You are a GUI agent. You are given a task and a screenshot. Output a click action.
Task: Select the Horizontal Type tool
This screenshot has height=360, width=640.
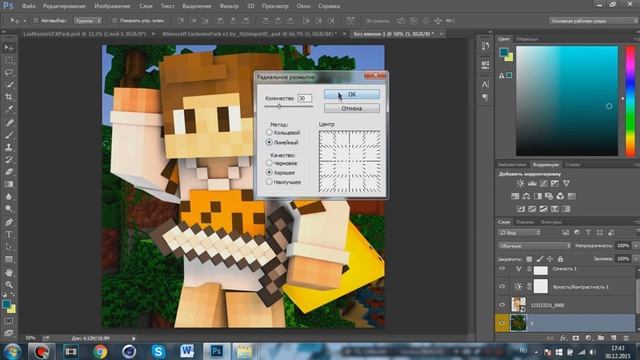pos(9,234)
